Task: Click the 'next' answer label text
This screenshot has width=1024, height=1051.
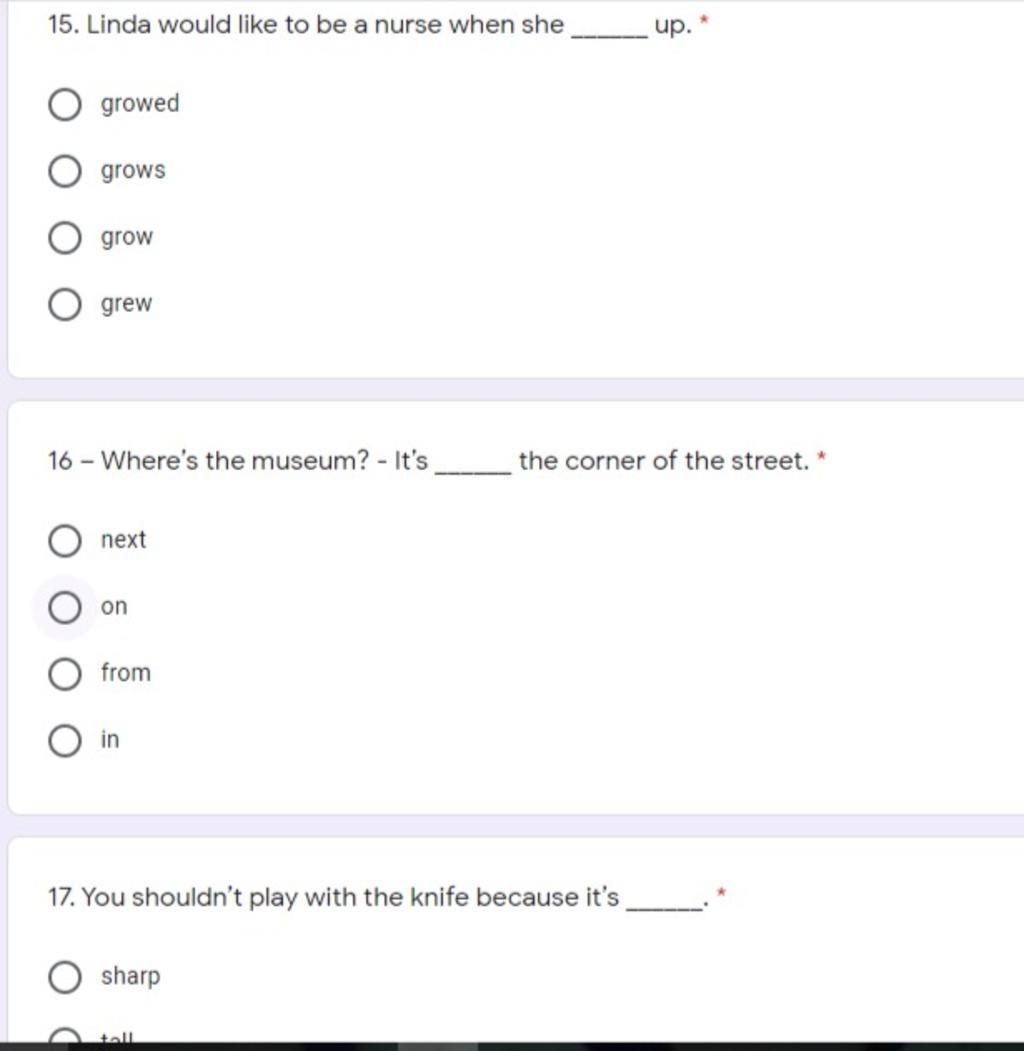Action: click(x=123, y=540)
